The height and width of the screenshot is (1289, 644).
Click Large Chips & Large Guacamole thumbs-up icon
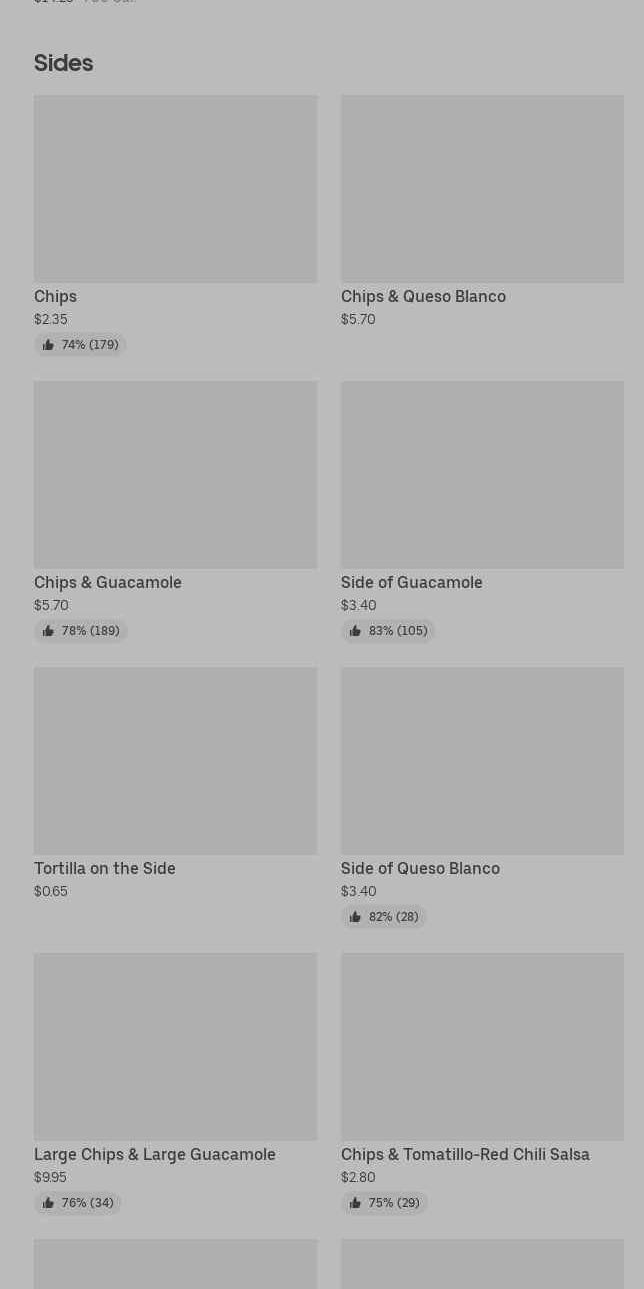[48, 1203]
